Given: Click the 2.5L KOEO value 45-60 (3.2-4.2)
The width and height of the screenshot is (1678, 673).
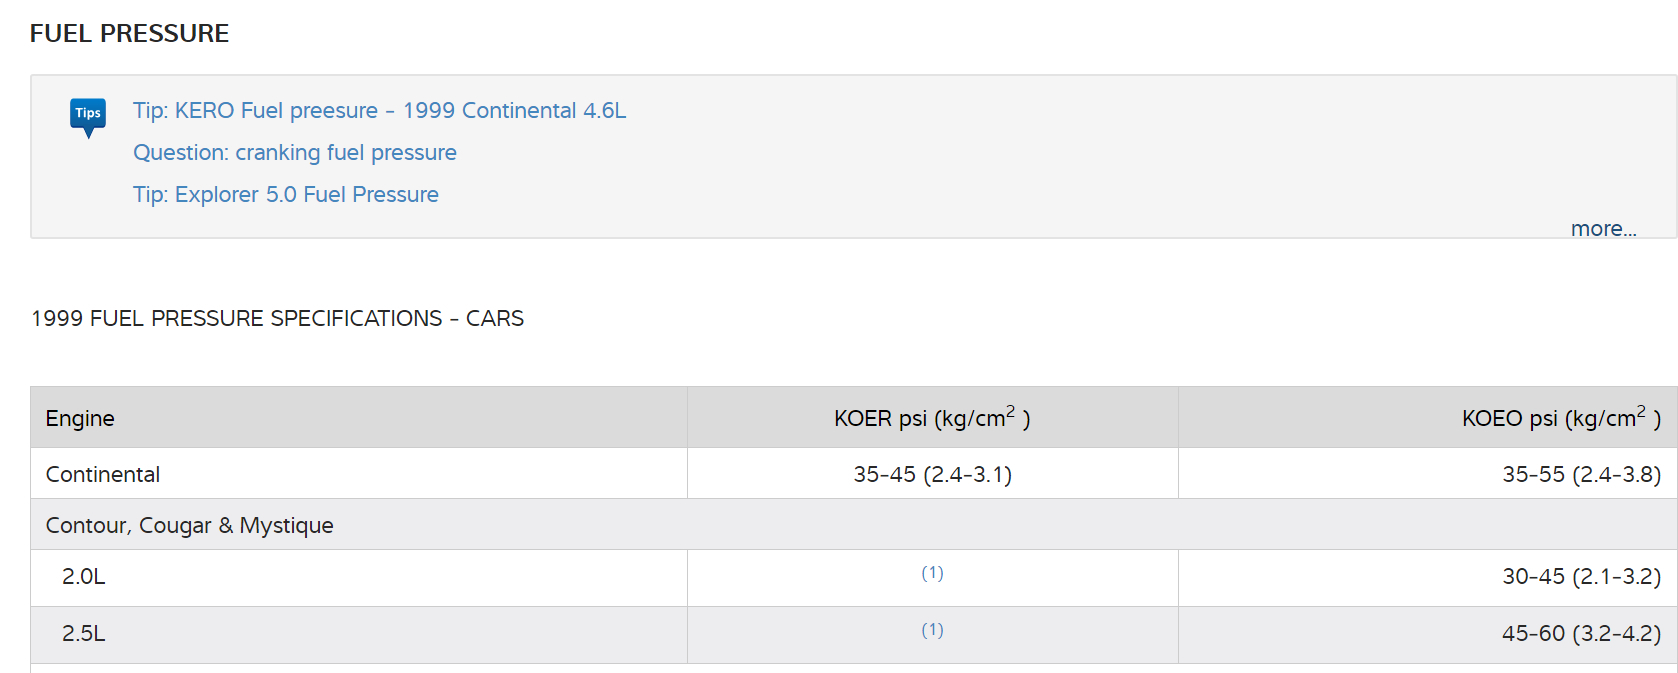Looking at the screenshot, I should [x=1581, y=633].
